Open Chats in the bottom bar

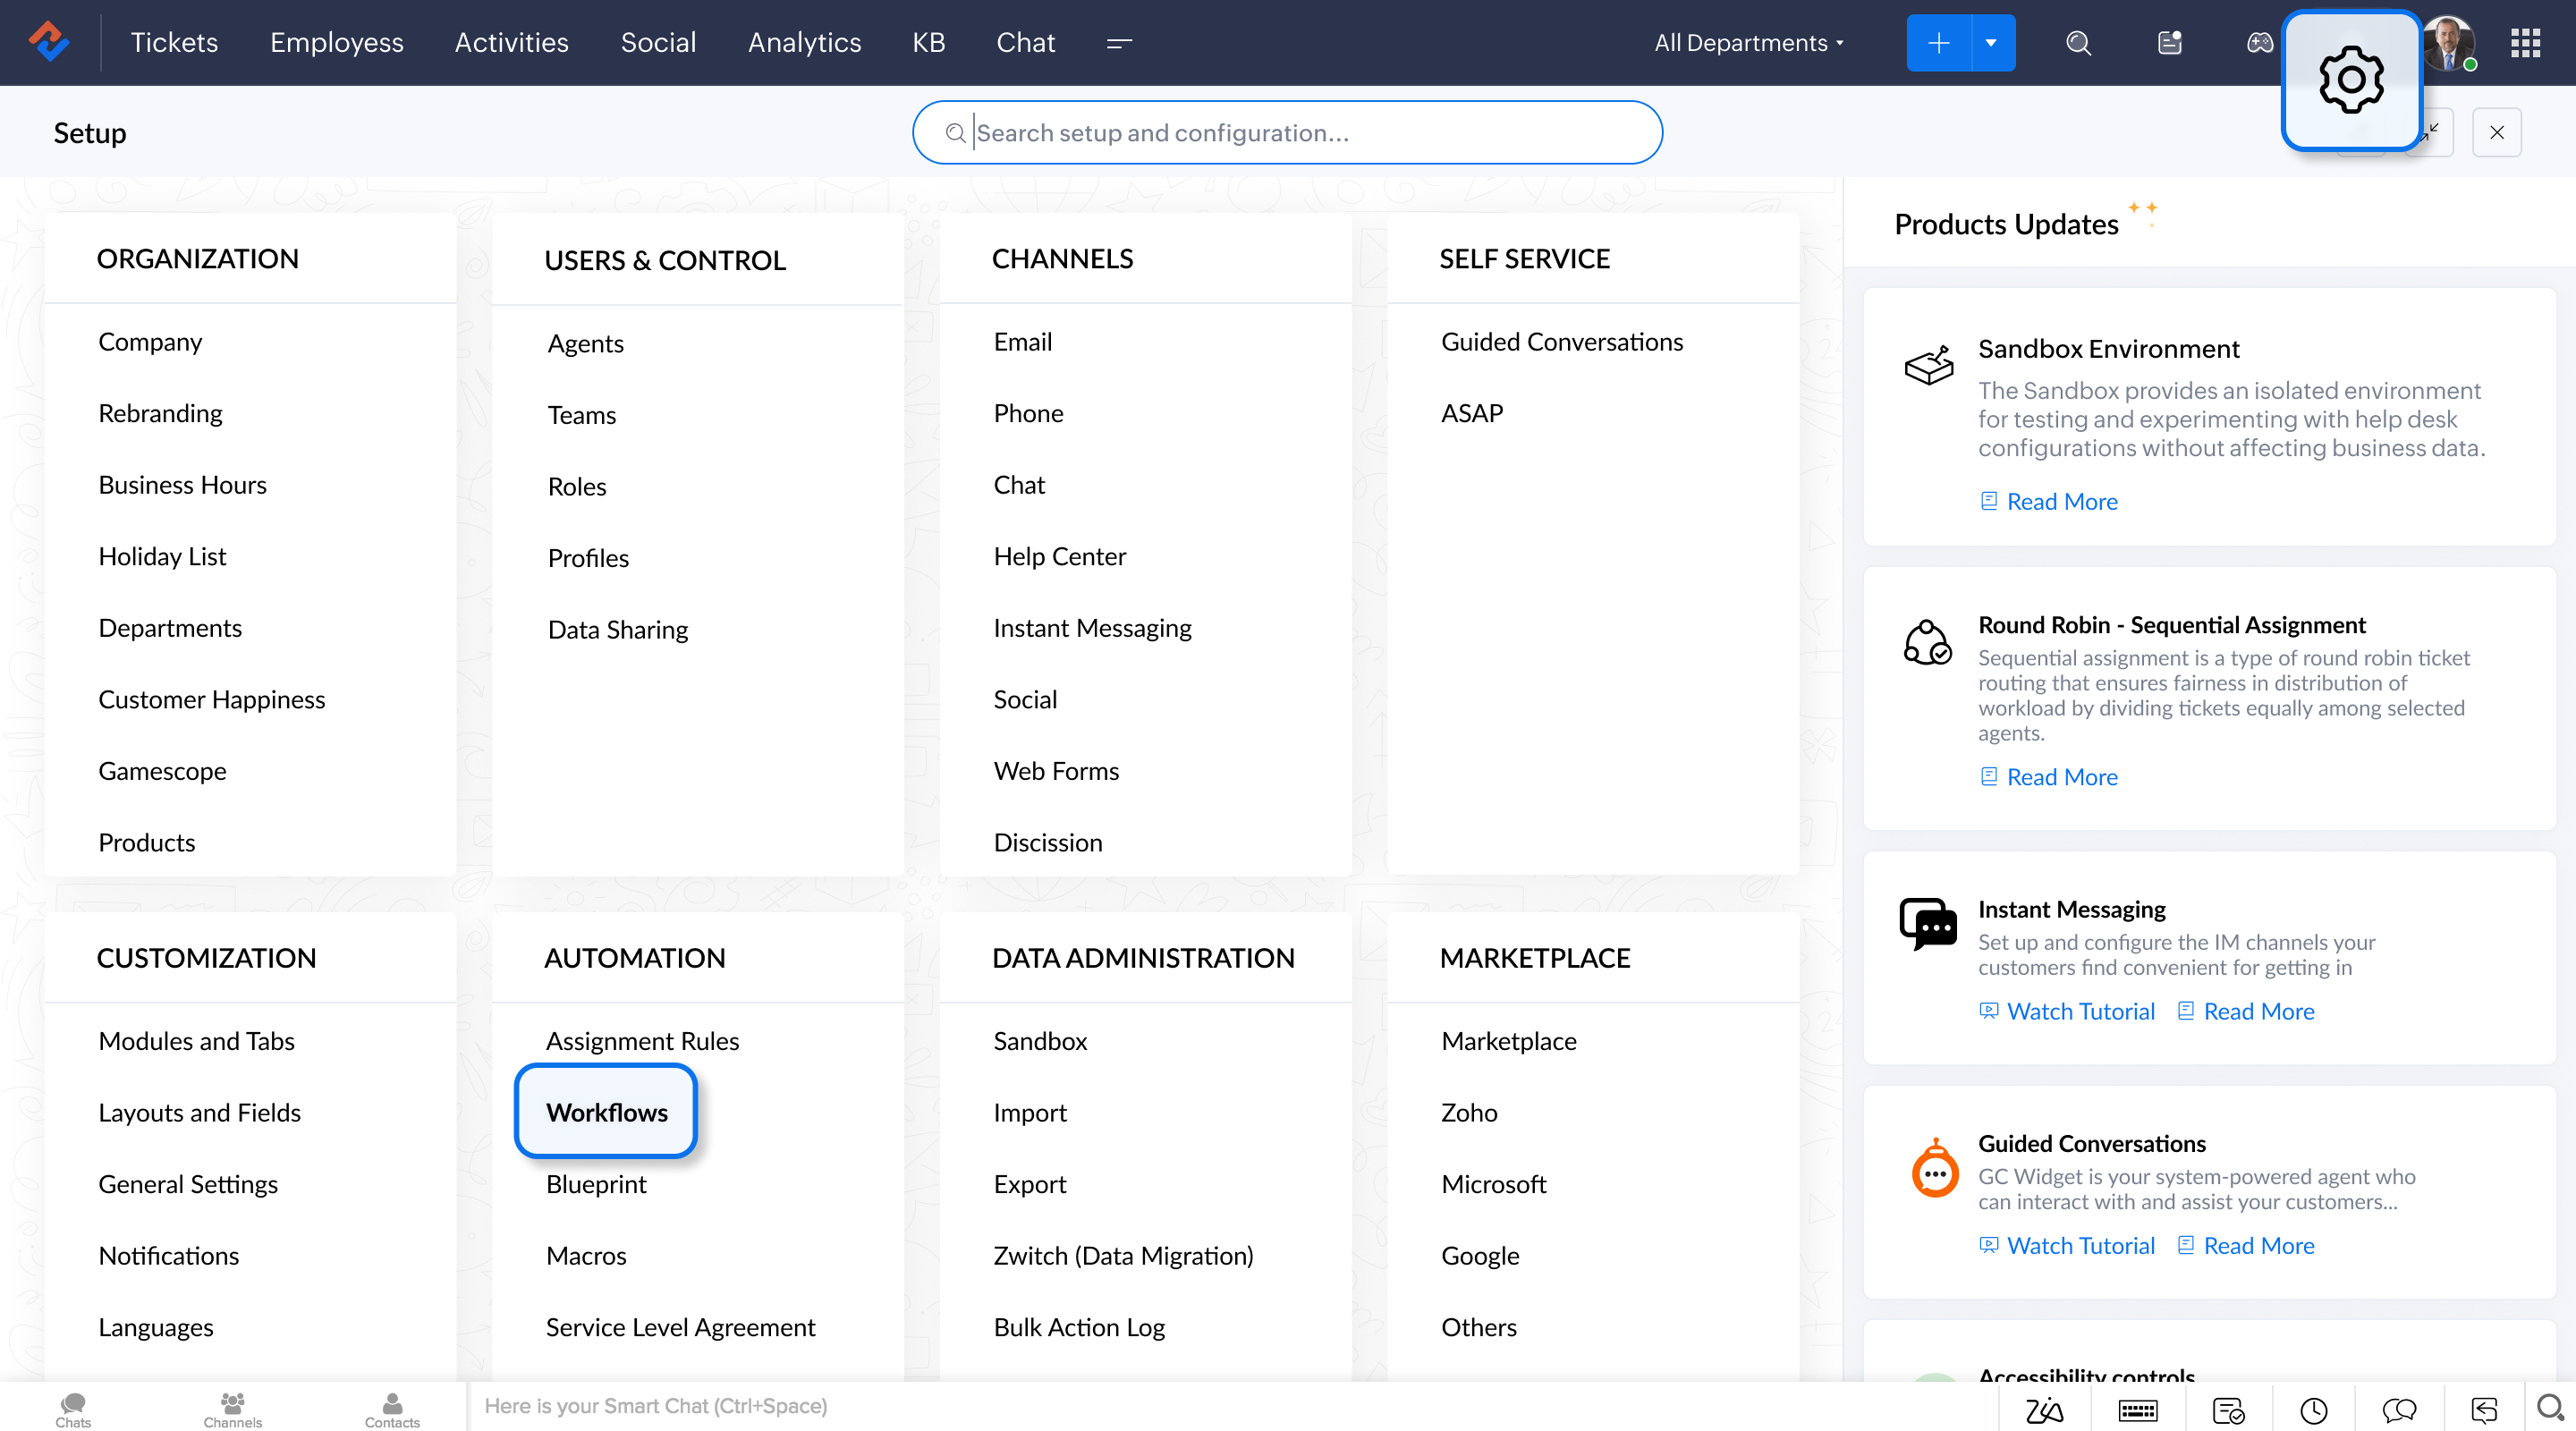[73, 1409]
